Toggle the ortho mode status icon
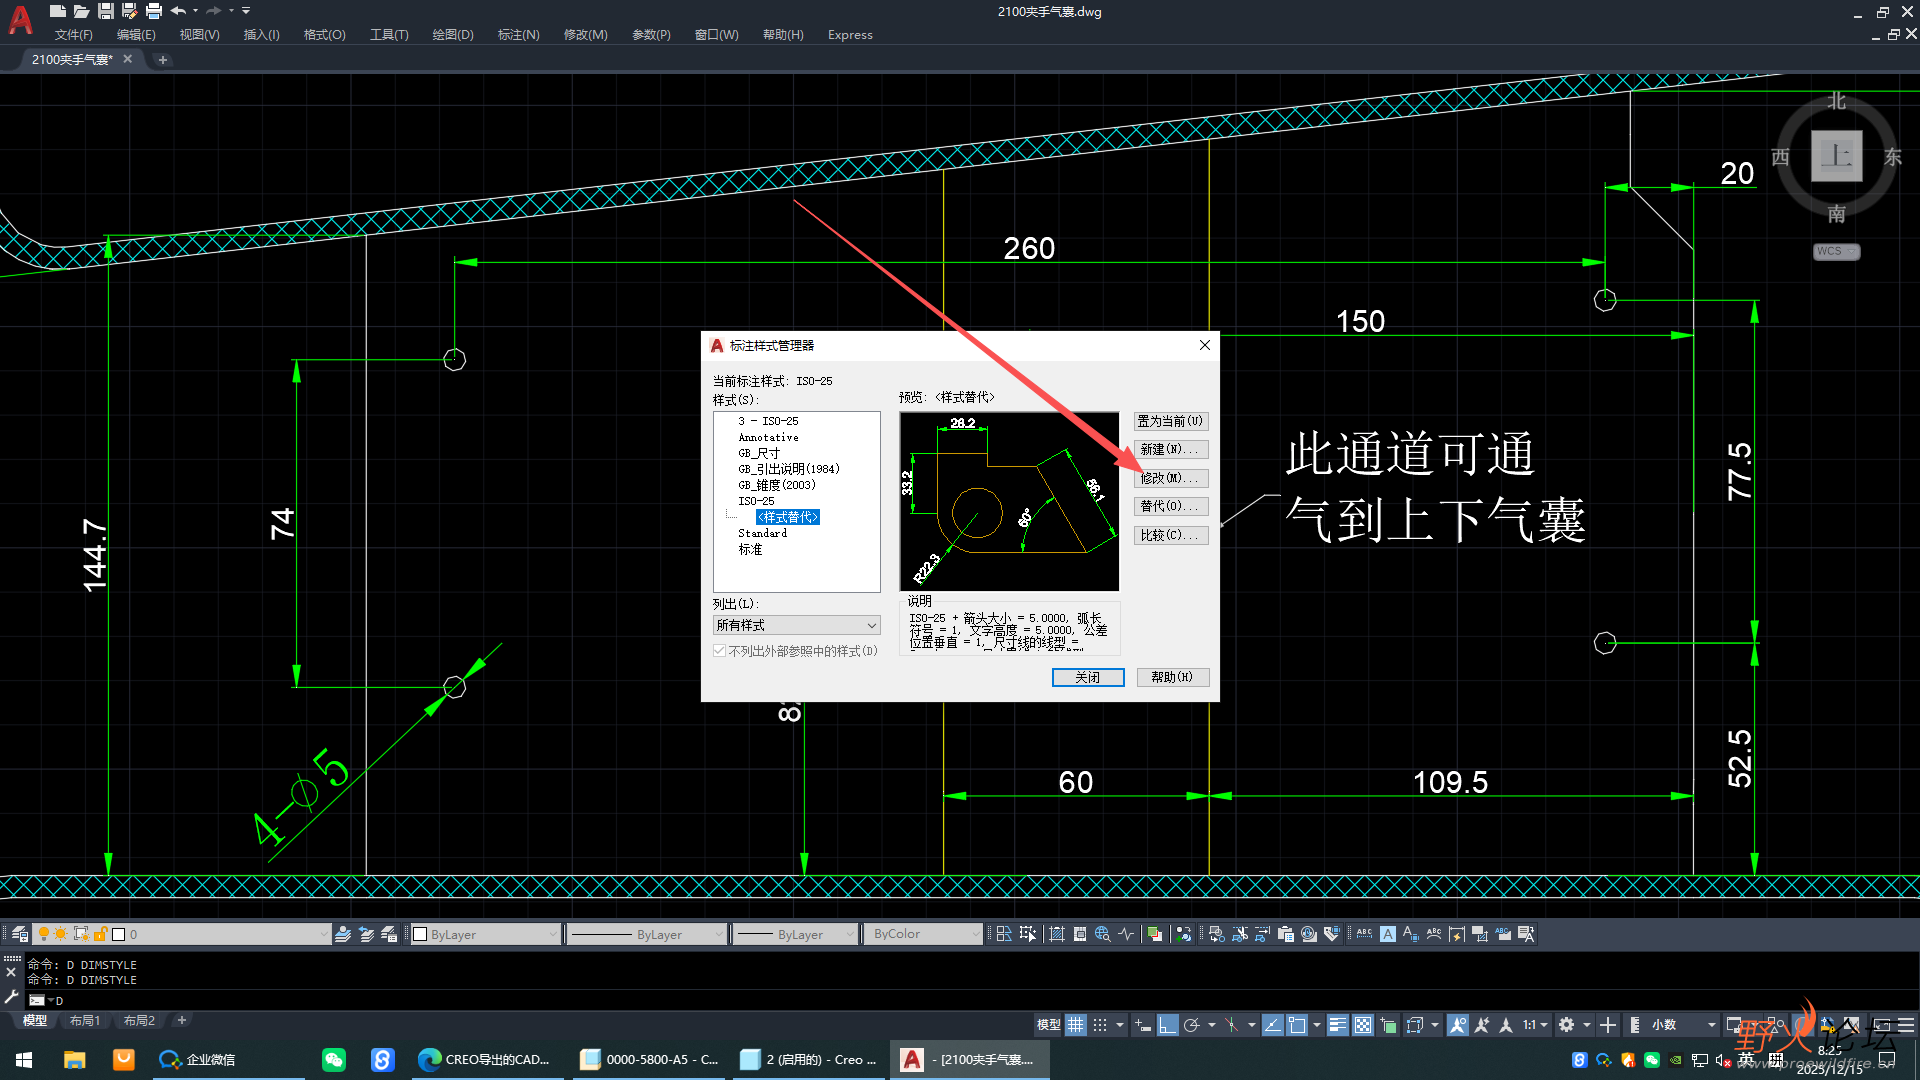 tap(1167, 1025)
